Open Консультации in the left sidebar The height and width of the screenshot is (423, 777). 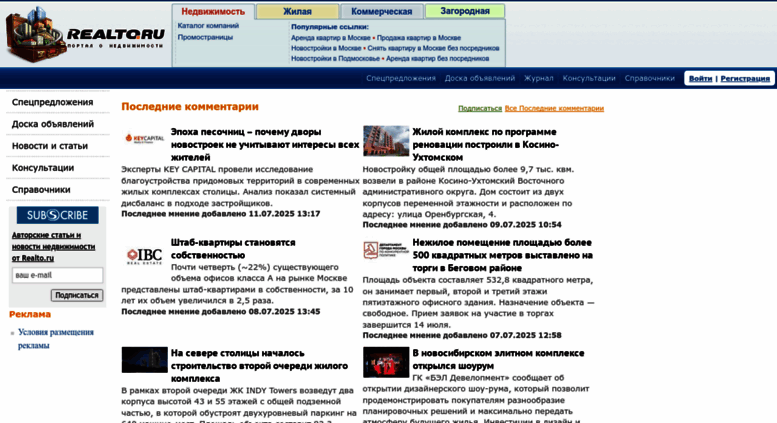(43, 167)
